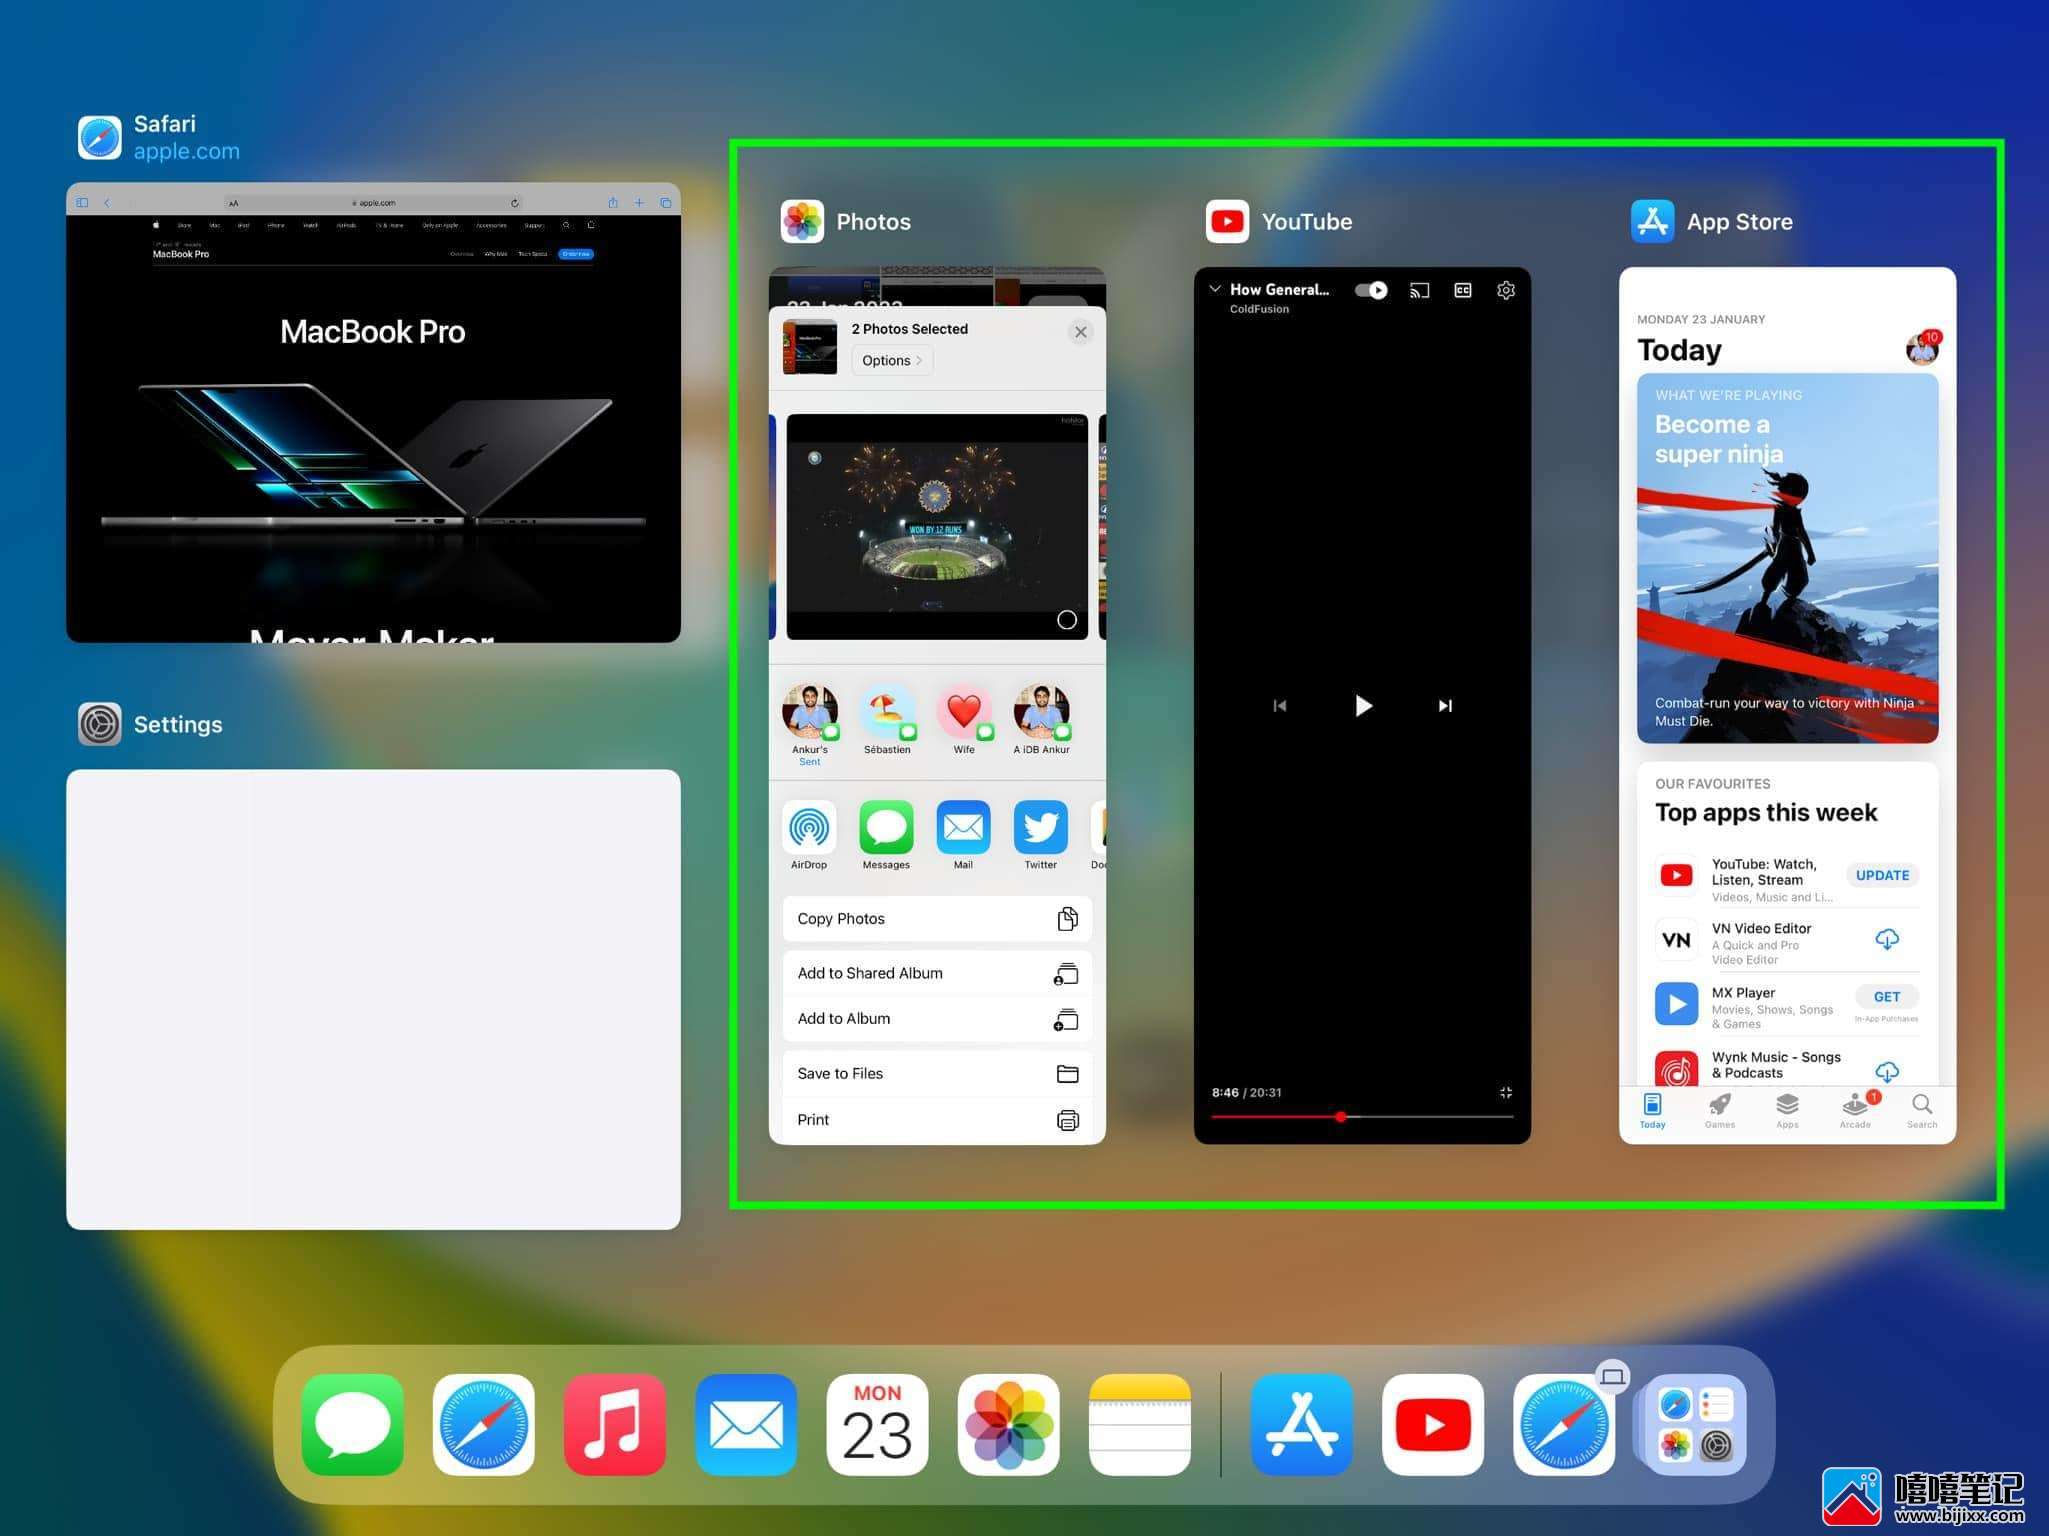Open Messages from the dock
Viewport: 2049px width, 1536px height.
(353, 1424)
